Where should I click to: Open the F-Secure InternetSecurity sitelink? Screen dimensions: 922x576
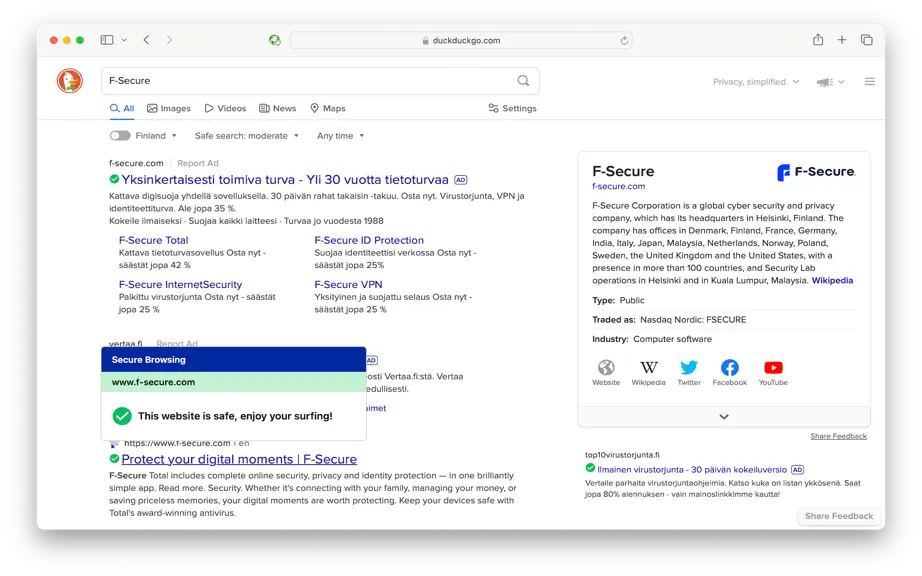tap(181, 284)
